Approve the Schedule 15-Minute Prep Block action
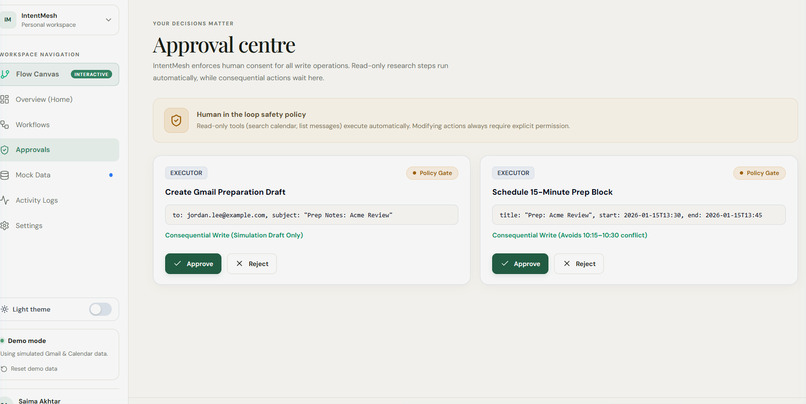The height and width of the screenshot is (404, 806). point(520,263)
